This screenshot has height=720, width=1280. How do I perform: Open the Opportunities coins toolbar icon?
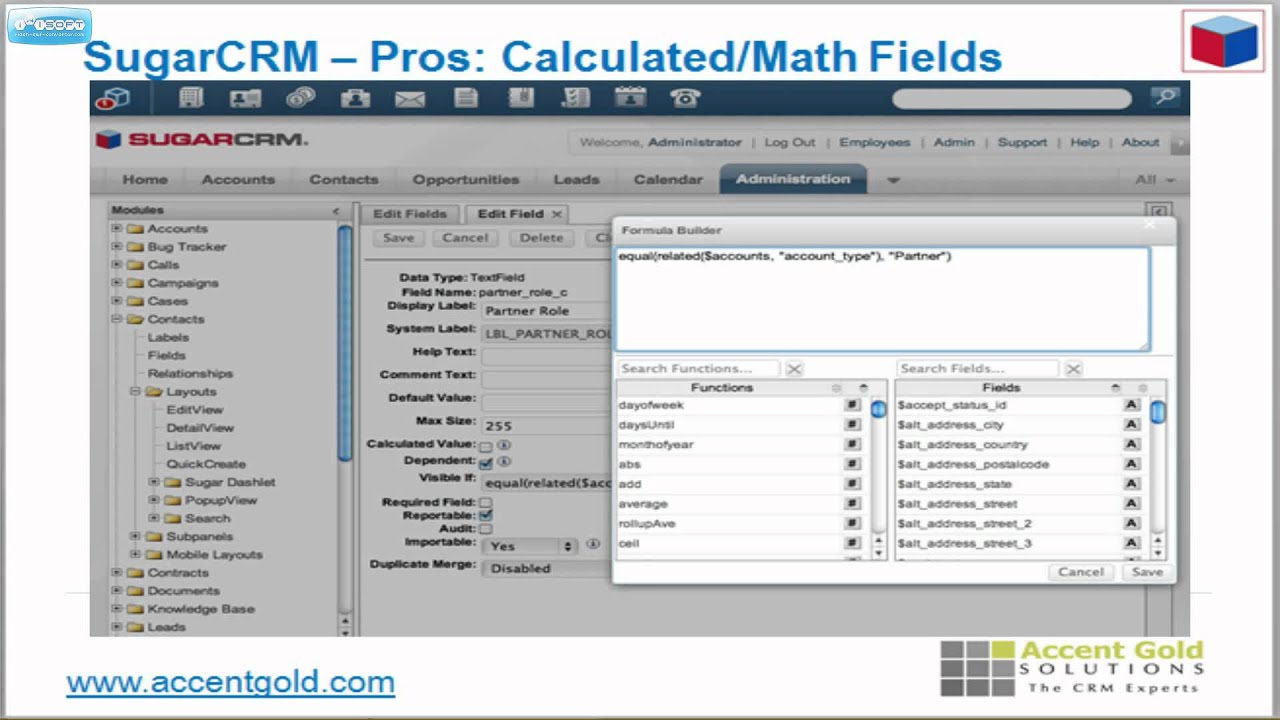pos(300,98)
